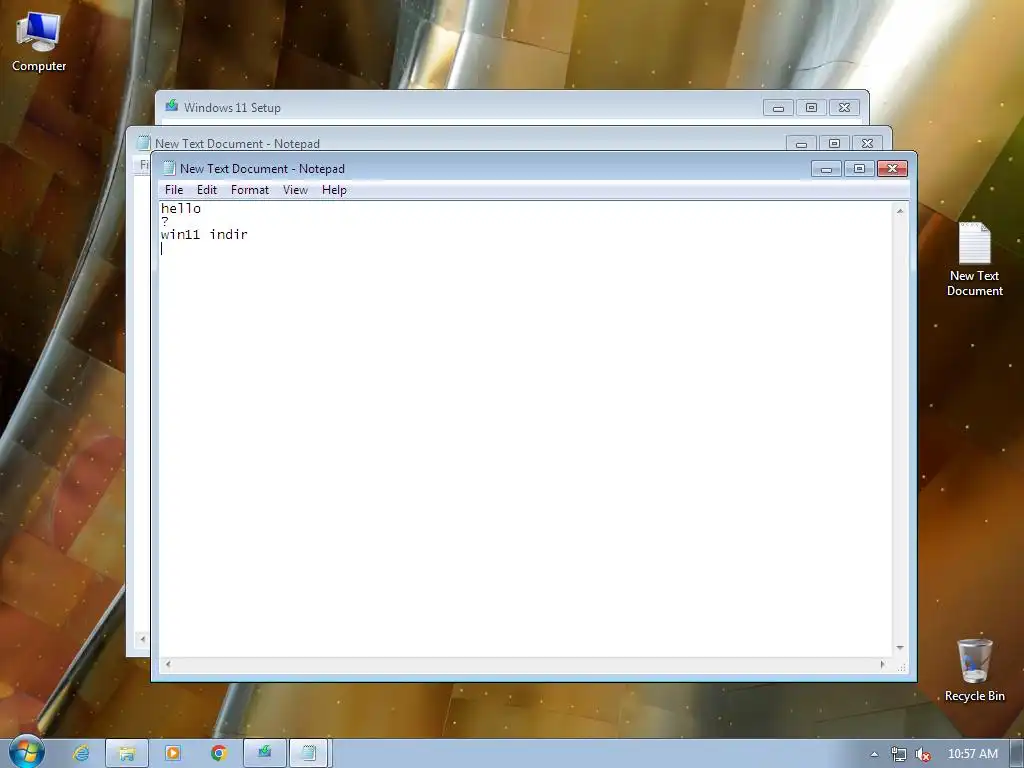Open the Help menu in Notepad

[334, 190]
